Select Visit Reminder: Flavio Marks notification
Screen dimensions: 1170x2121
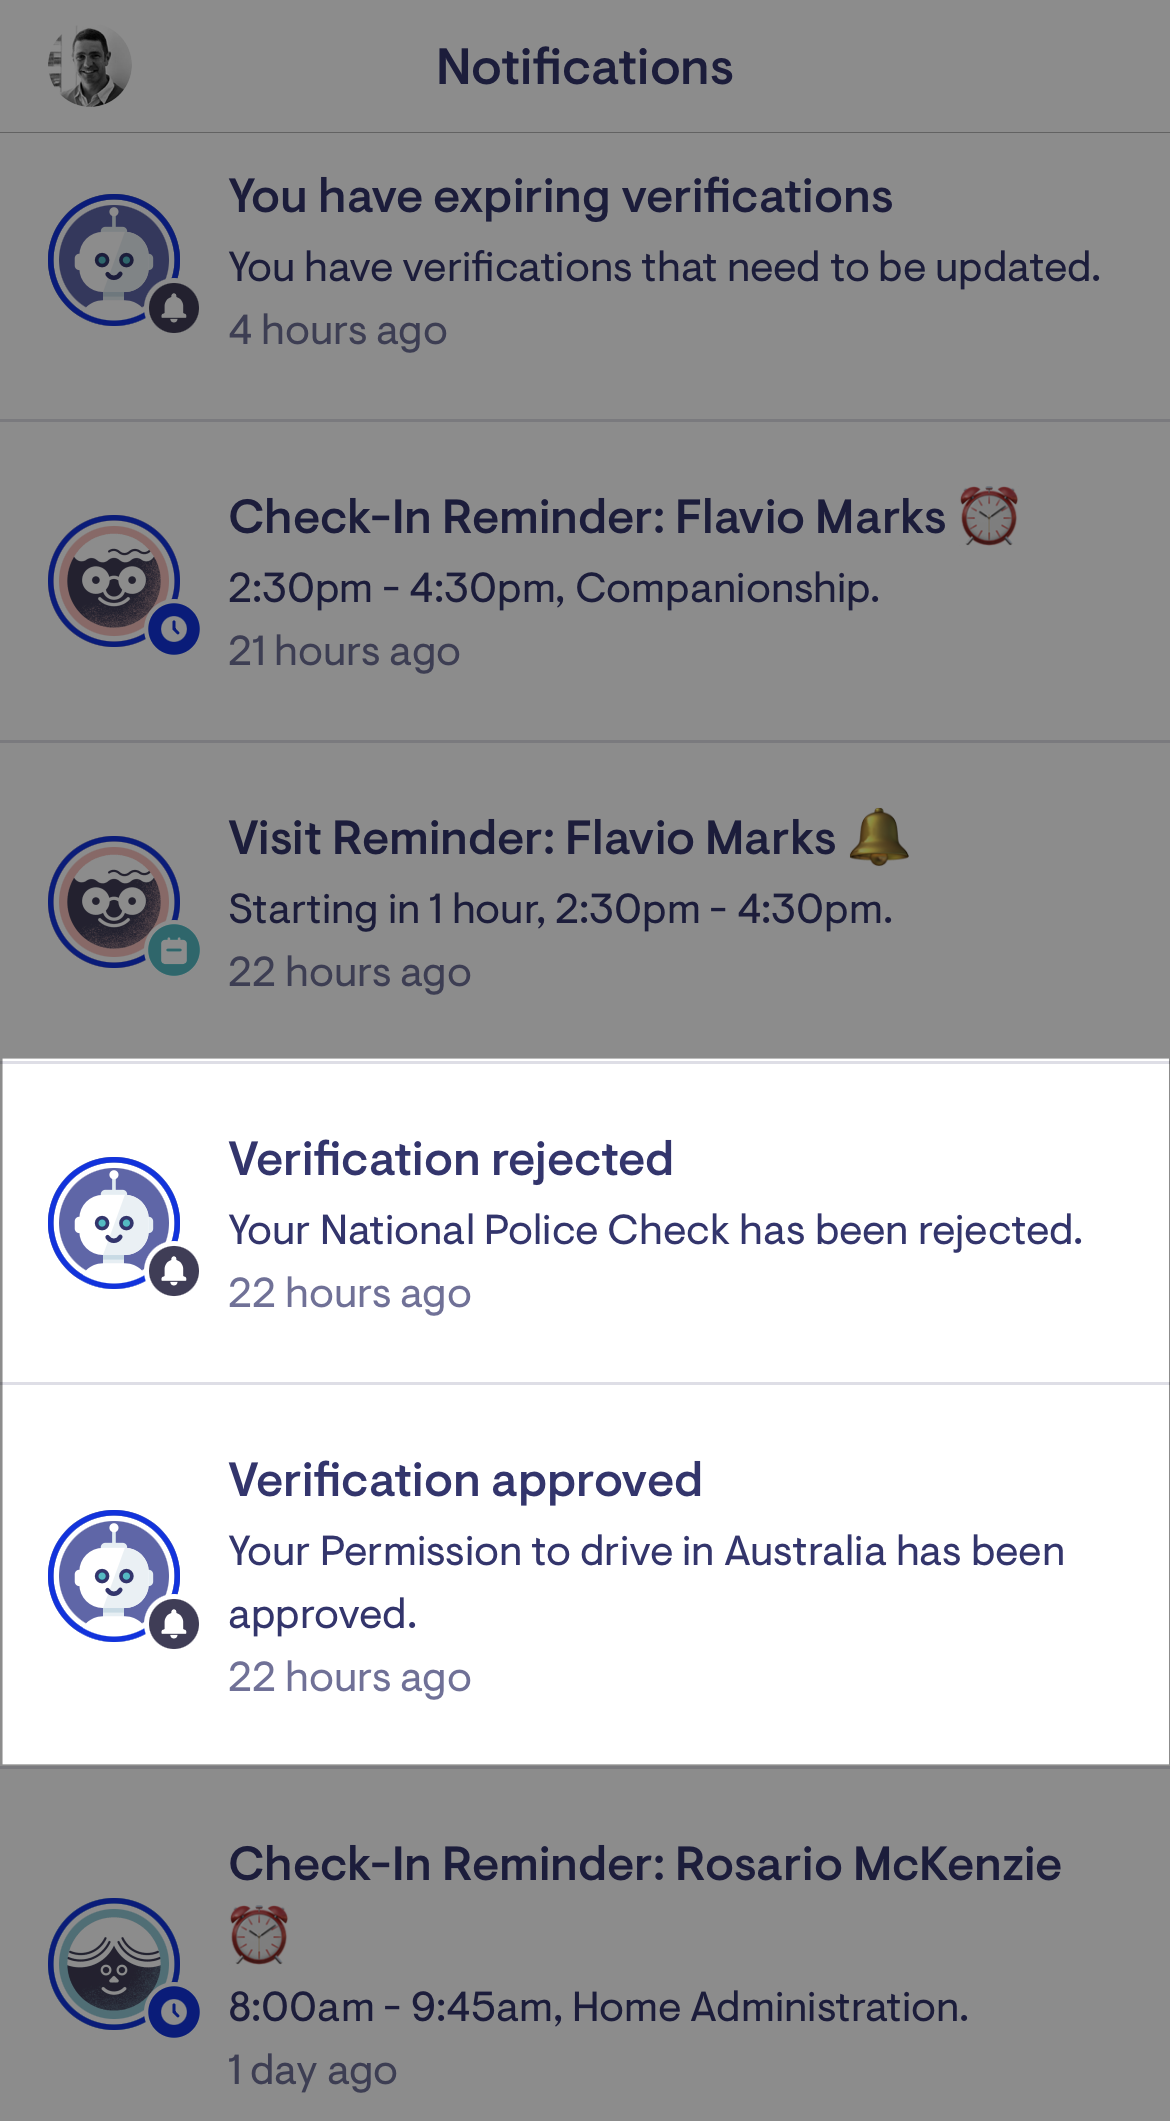tap(532, 839)
